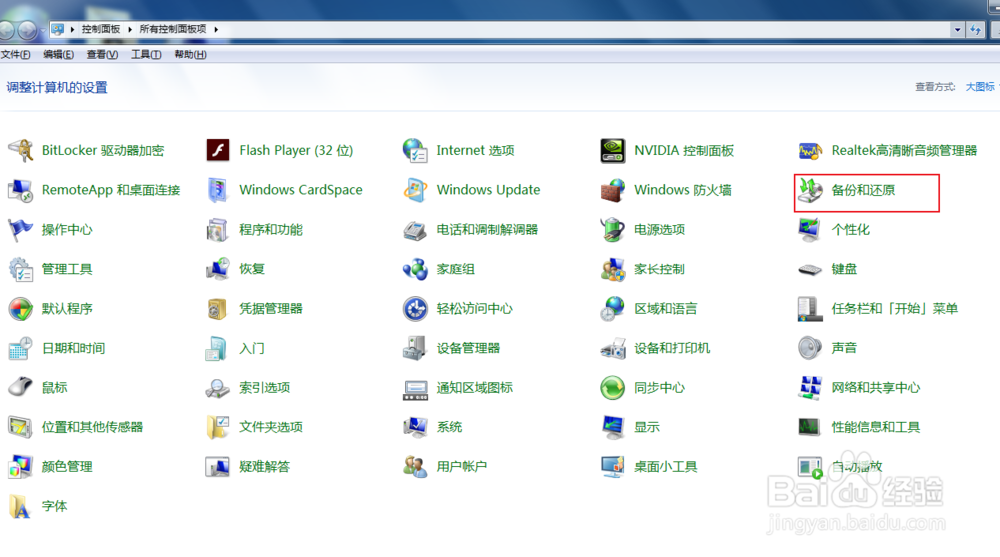The height and width of the screenshot is (557, 1000).
Task: Open the 工具(T) menu
Action: tap(146, 55)
